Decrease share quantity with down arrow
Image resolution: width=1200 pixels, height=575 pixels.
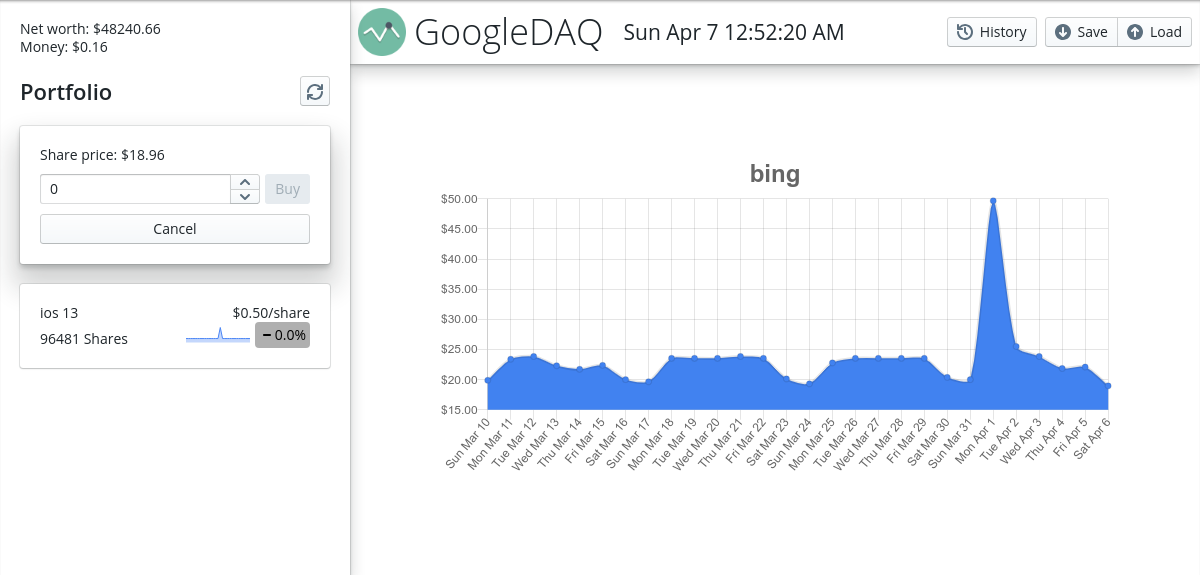(x=245, y=196)
